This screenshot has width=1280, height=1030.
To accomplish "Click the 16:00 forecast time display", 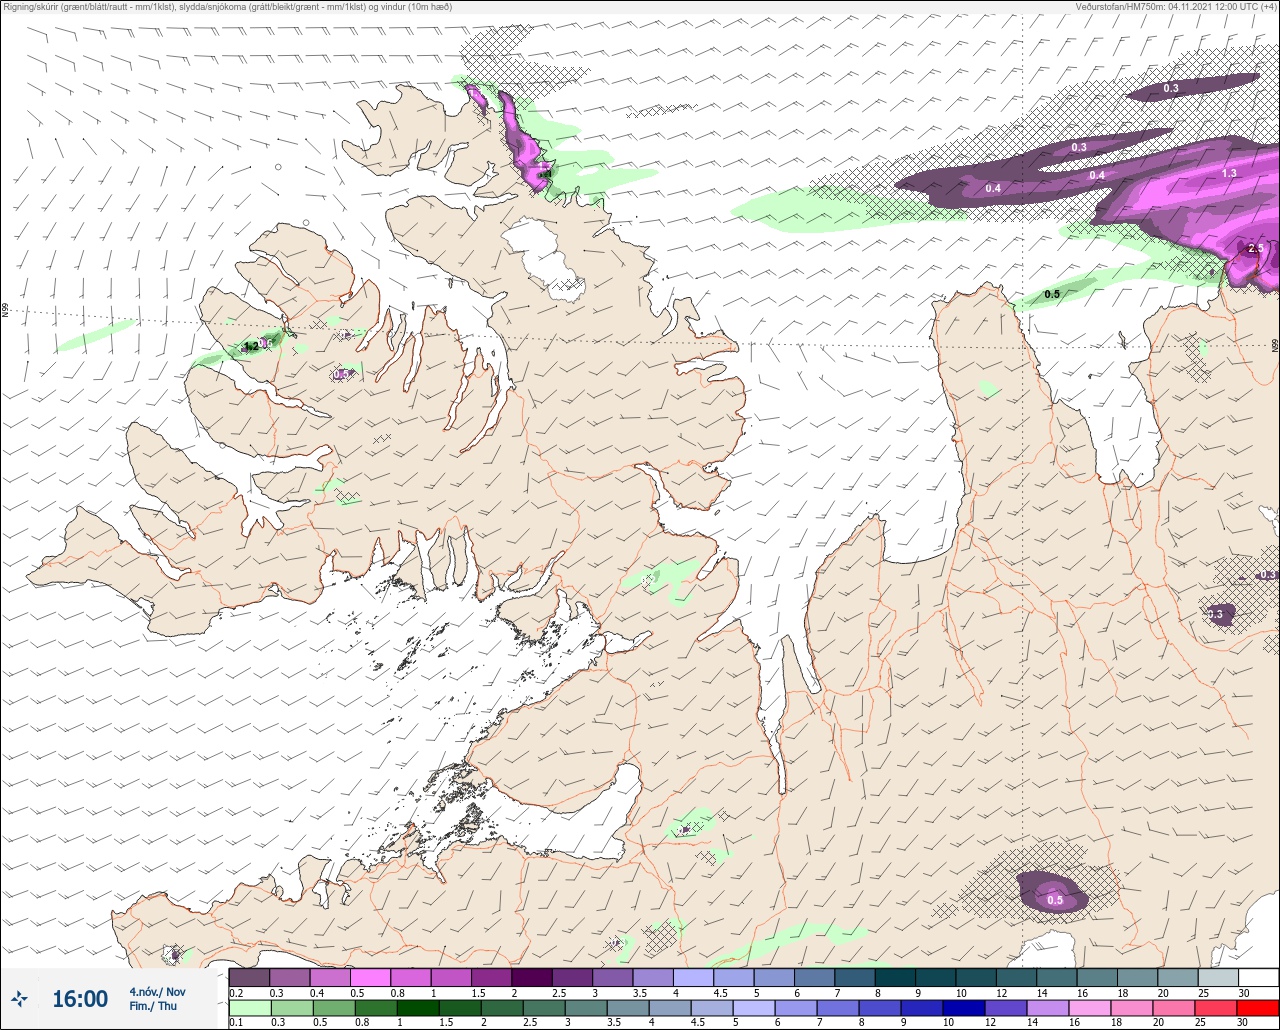I will (x=80, y=999).
